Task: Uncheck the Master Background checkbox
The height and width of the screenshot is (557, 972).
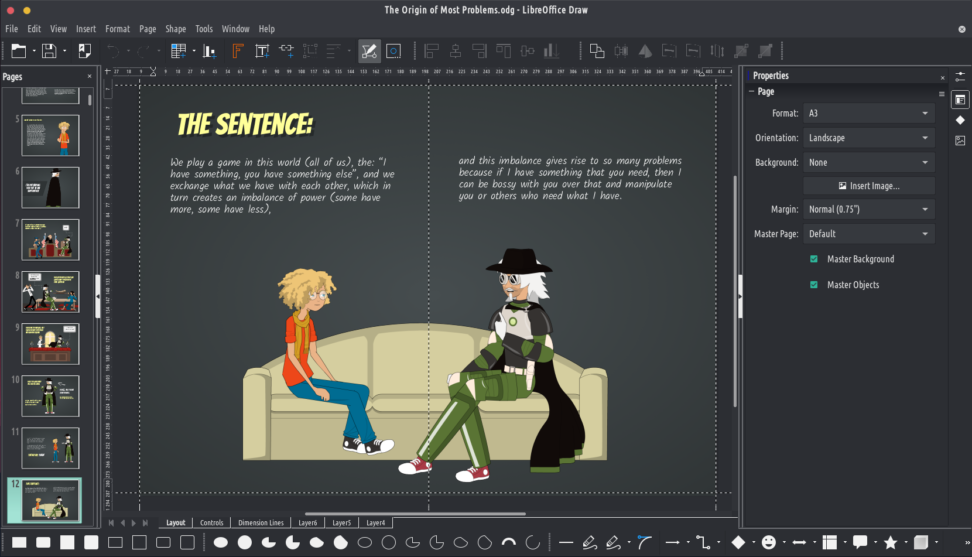Action: (x=814, y=259)
